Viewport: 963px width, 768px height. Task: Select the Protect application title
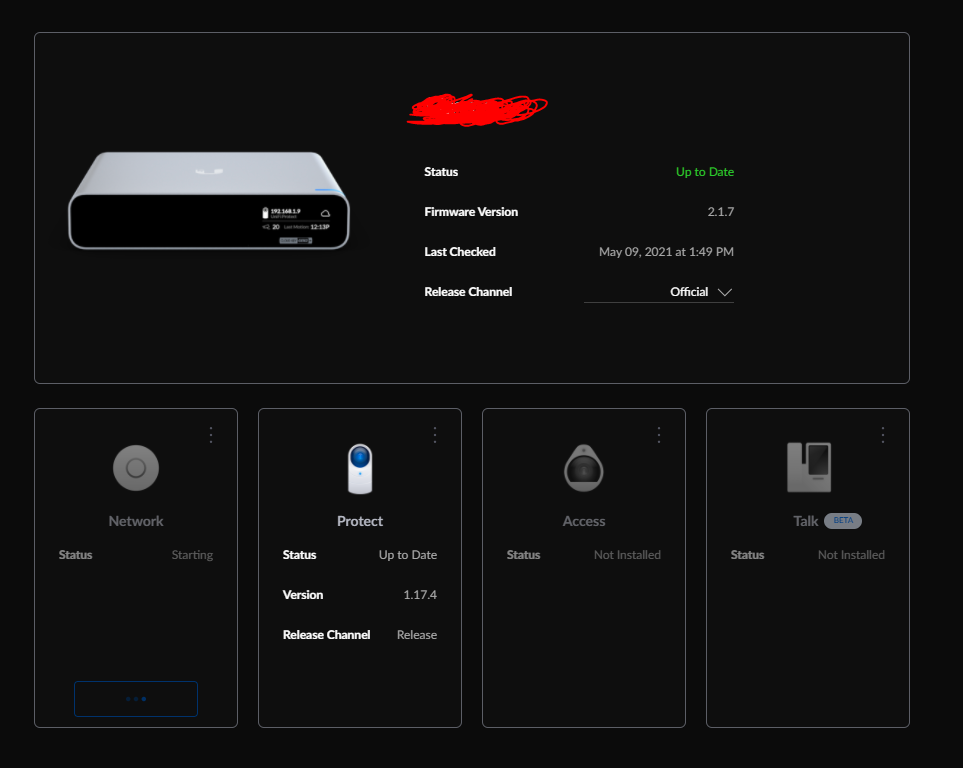pos(360,521)
